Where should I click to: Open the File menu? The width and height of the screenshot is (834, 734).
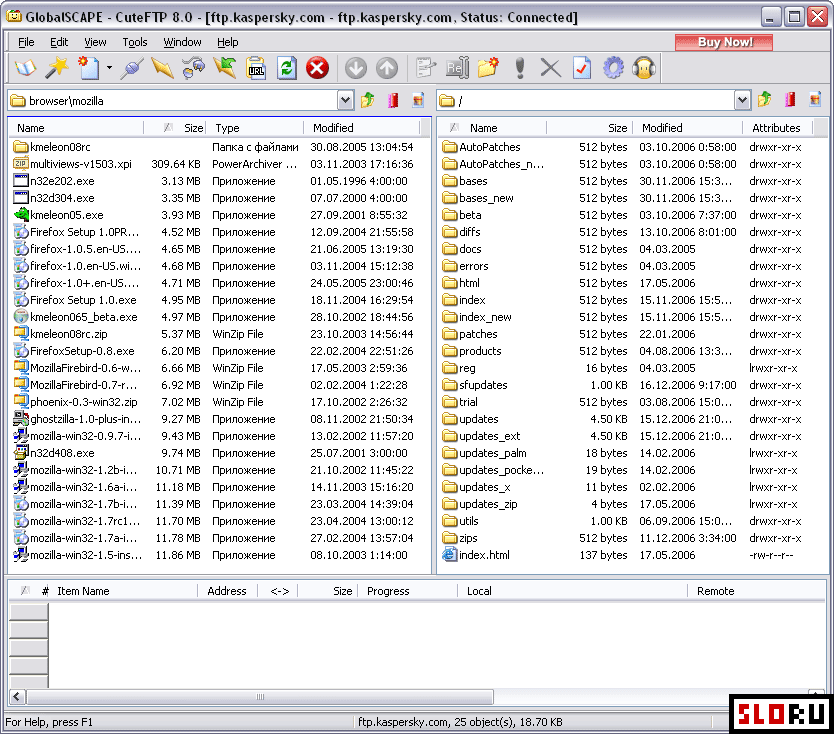click(26, 42)
